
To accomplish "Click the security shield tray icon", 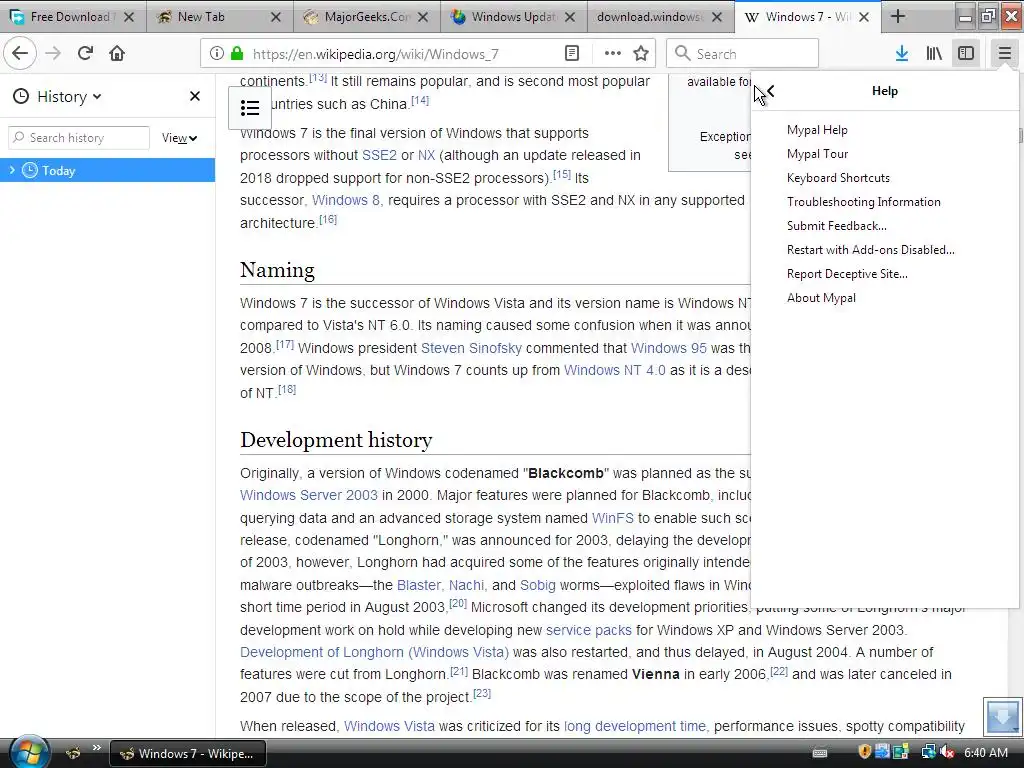I will (865, 752).
